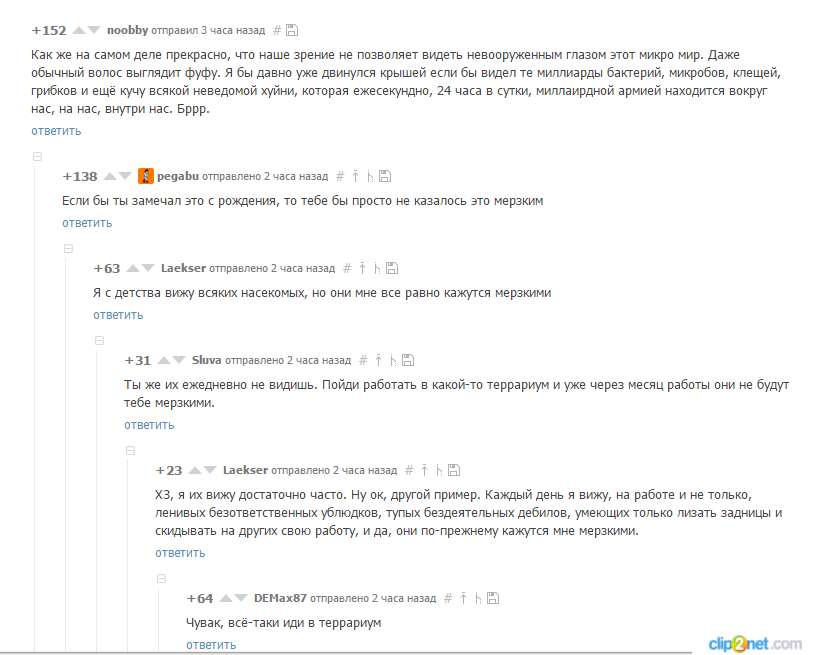Collapse the thread above DEMax87's comment
Viewport: 817px width, 655px height.
tap(162, 578)
